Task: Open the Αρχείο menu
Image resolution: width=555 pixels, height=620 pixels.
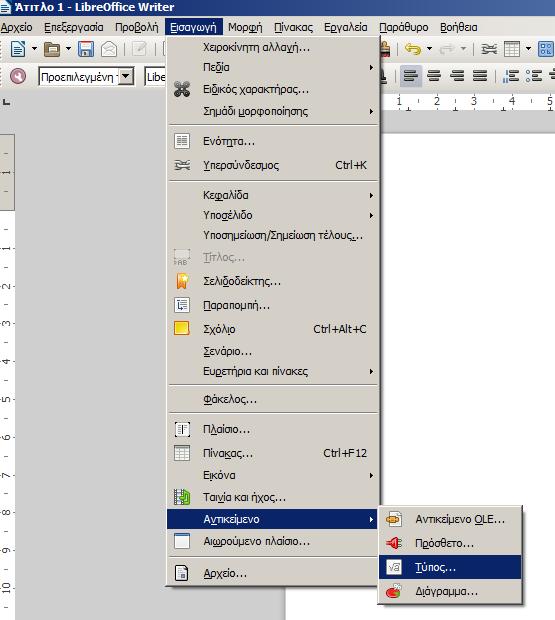Action: (17, 27)
